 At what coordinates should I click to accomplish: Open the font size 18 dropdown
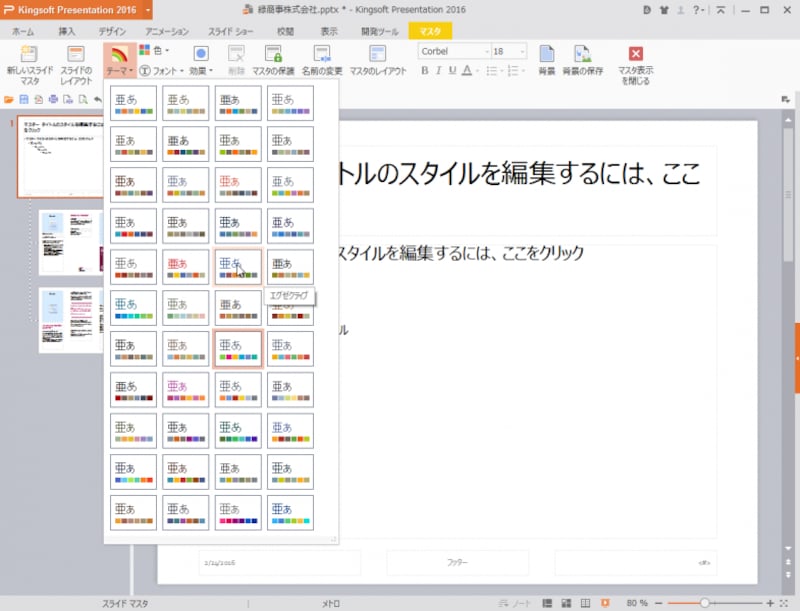click(x=521, y=51)
